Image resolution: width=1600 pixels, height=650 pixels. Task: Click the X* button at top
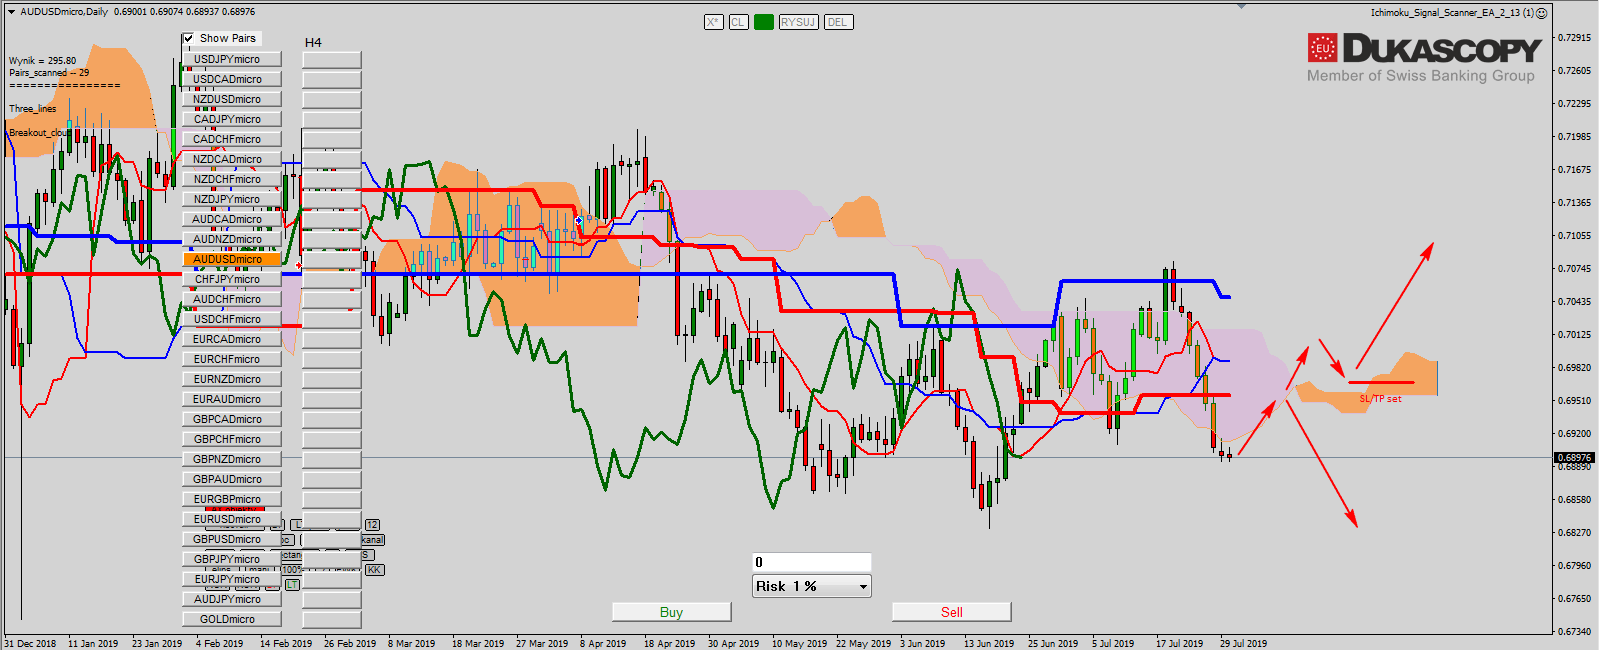(x=713, y=22)
